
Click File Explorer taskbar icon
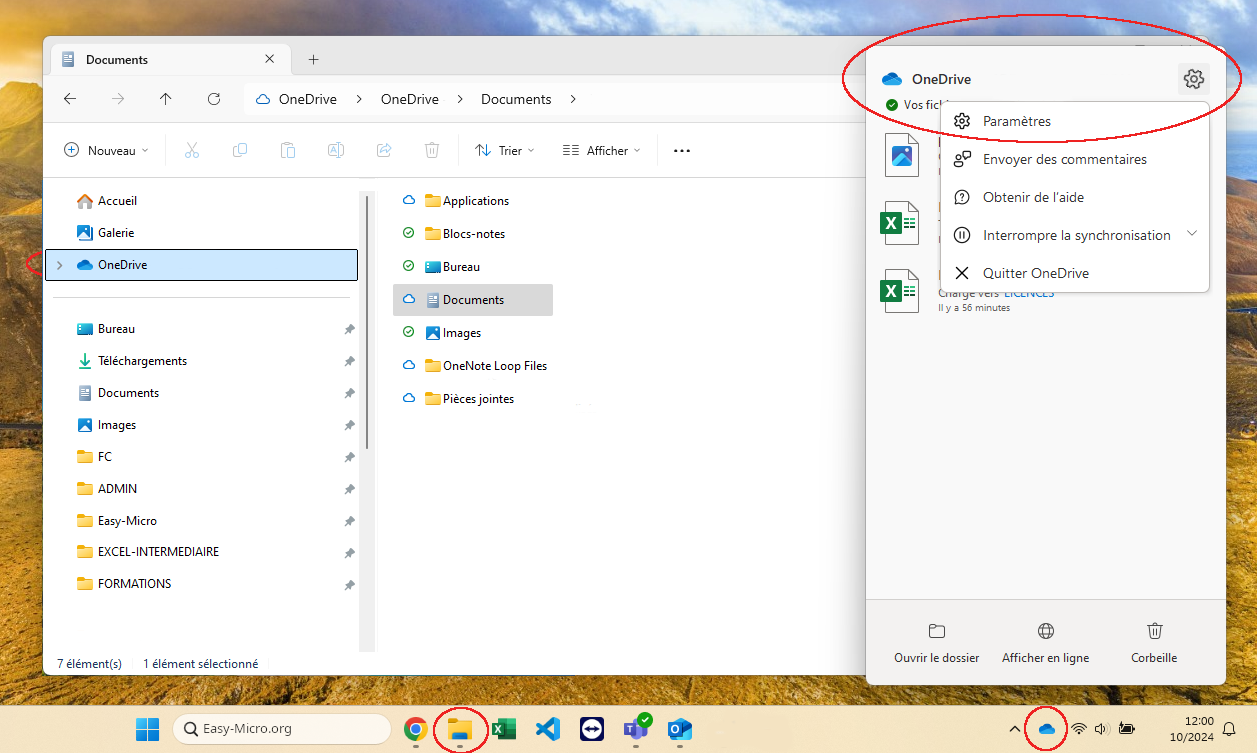(460, 729)
